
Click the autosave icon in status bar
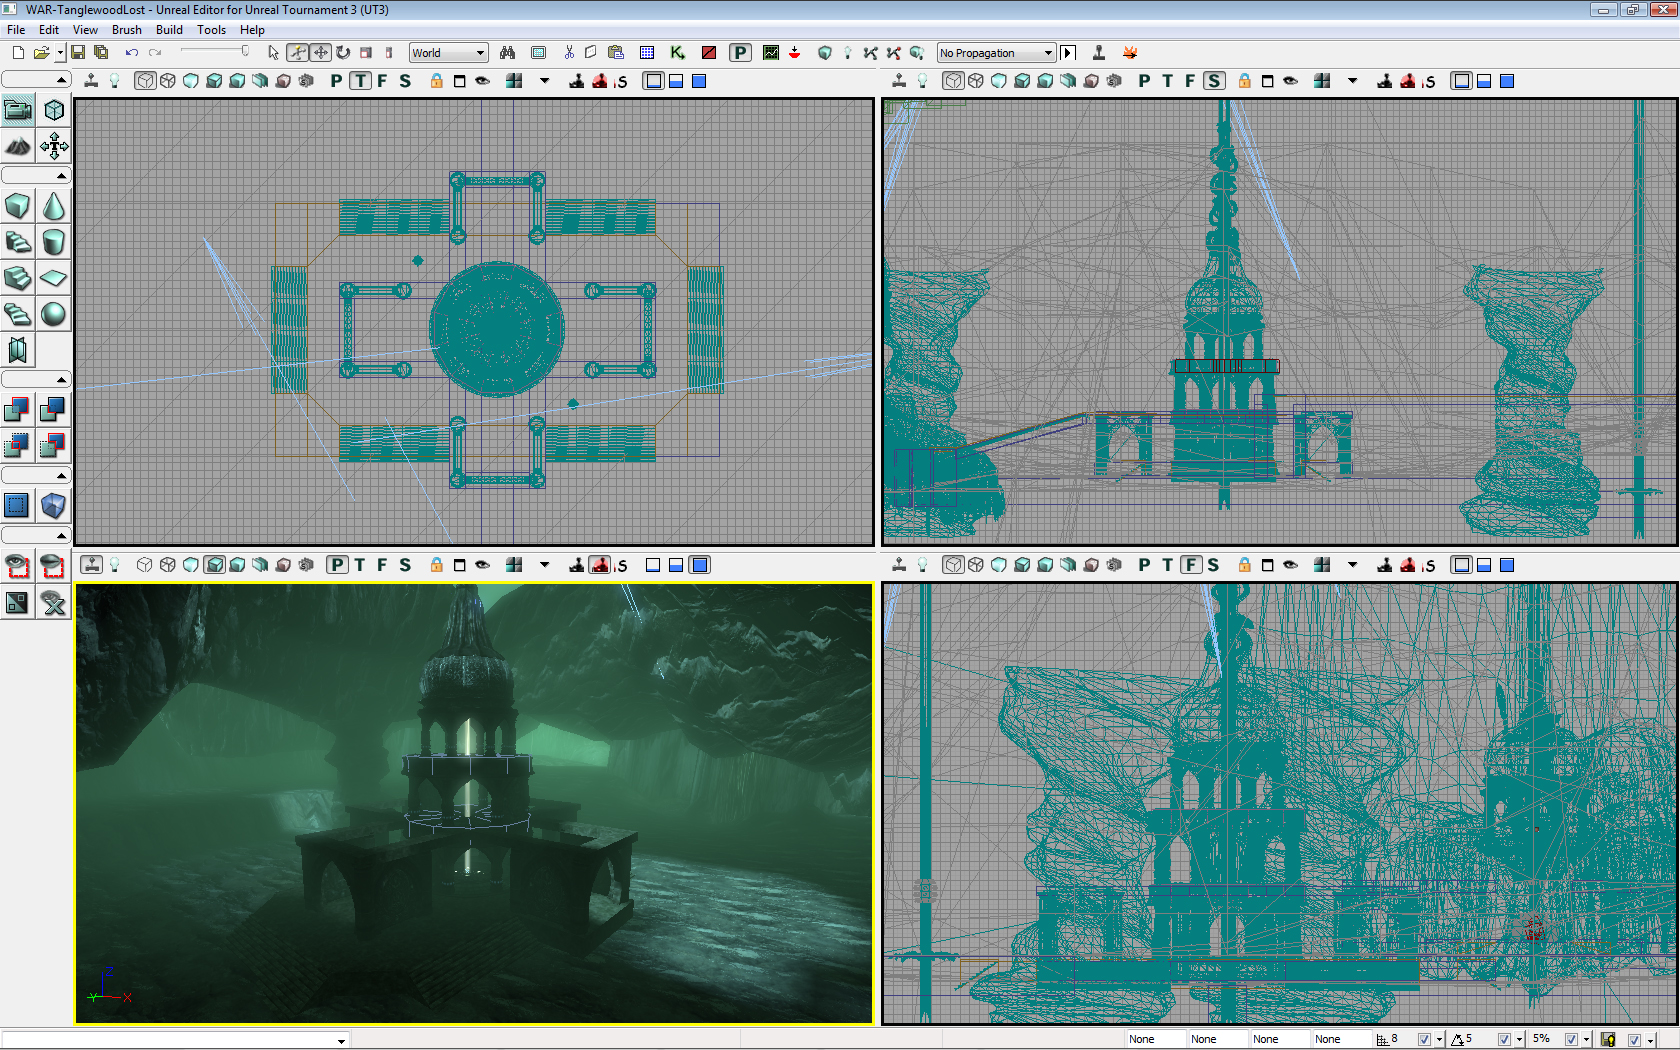click(1608, 1040)
